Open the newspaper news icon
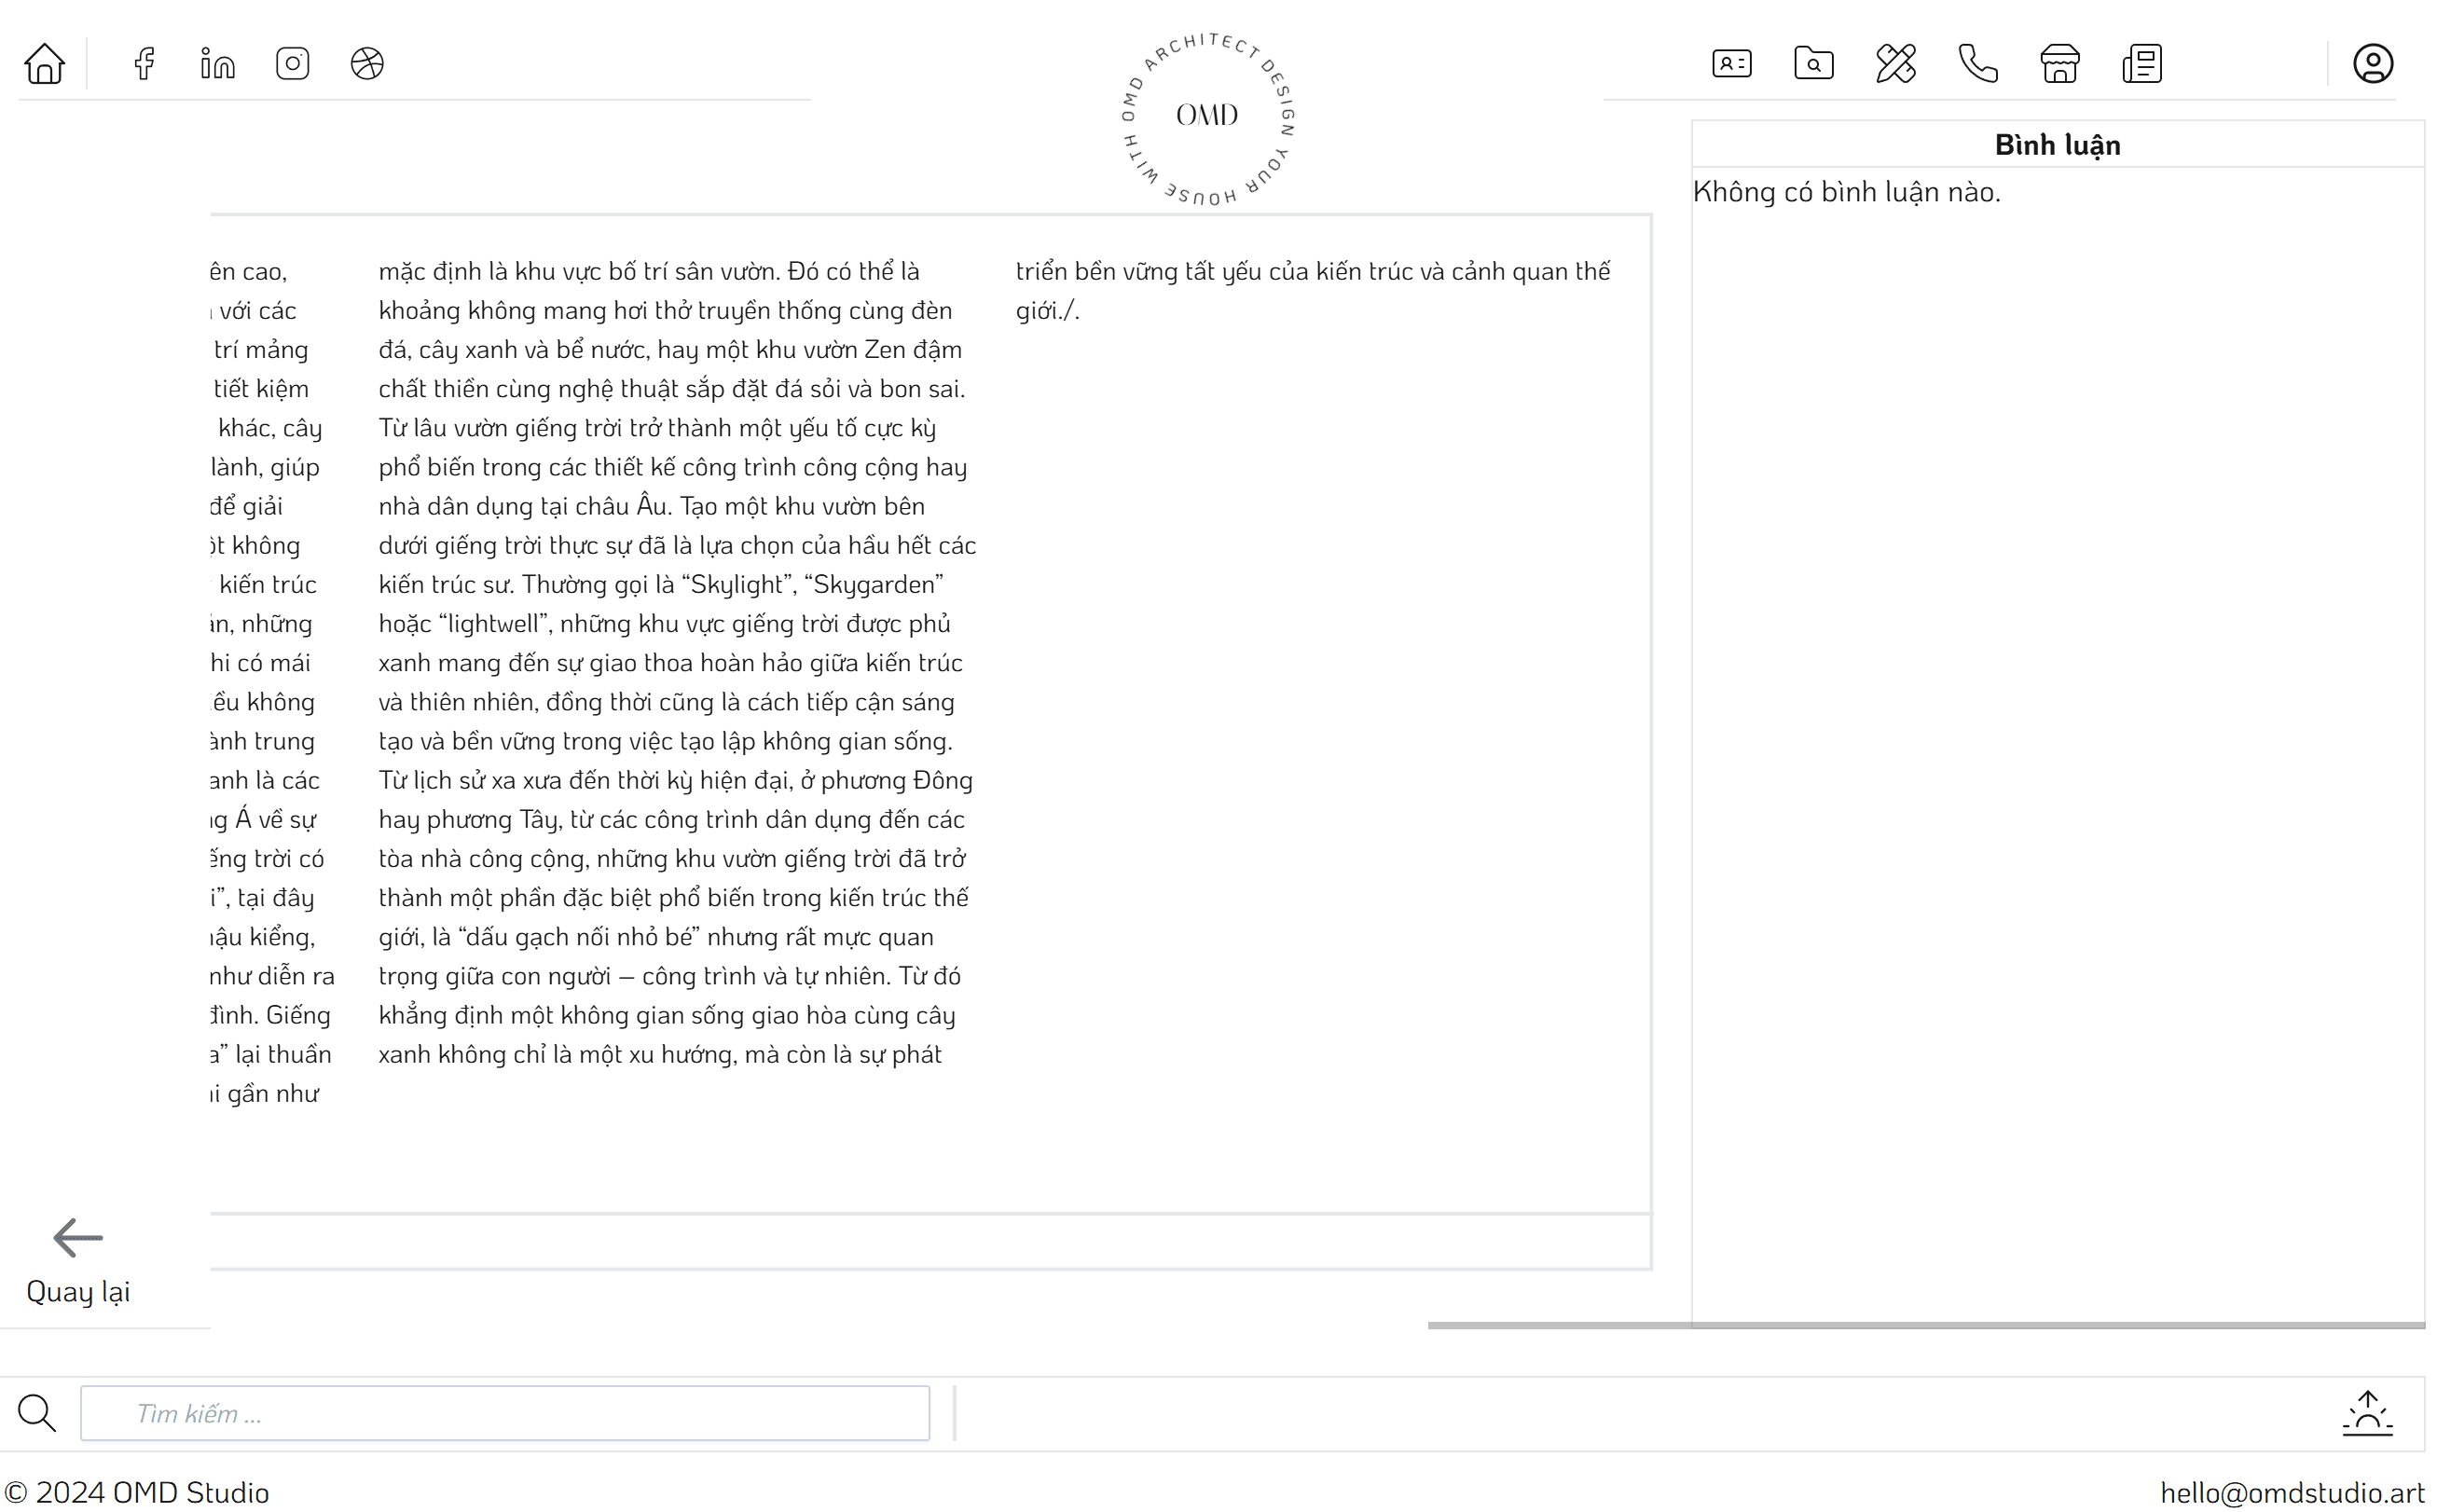The height and width of the screenshot is (1512, 2437). pos(2141,63)
